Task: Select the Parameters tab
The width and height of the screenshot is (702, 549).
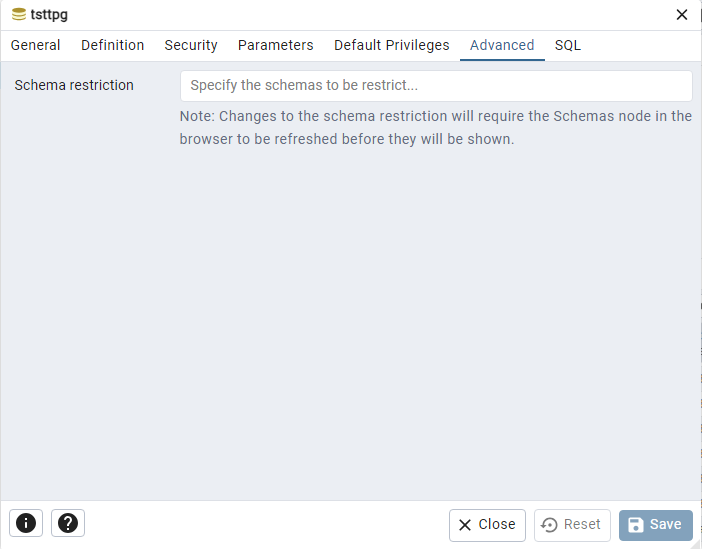Action: point(275,45)
